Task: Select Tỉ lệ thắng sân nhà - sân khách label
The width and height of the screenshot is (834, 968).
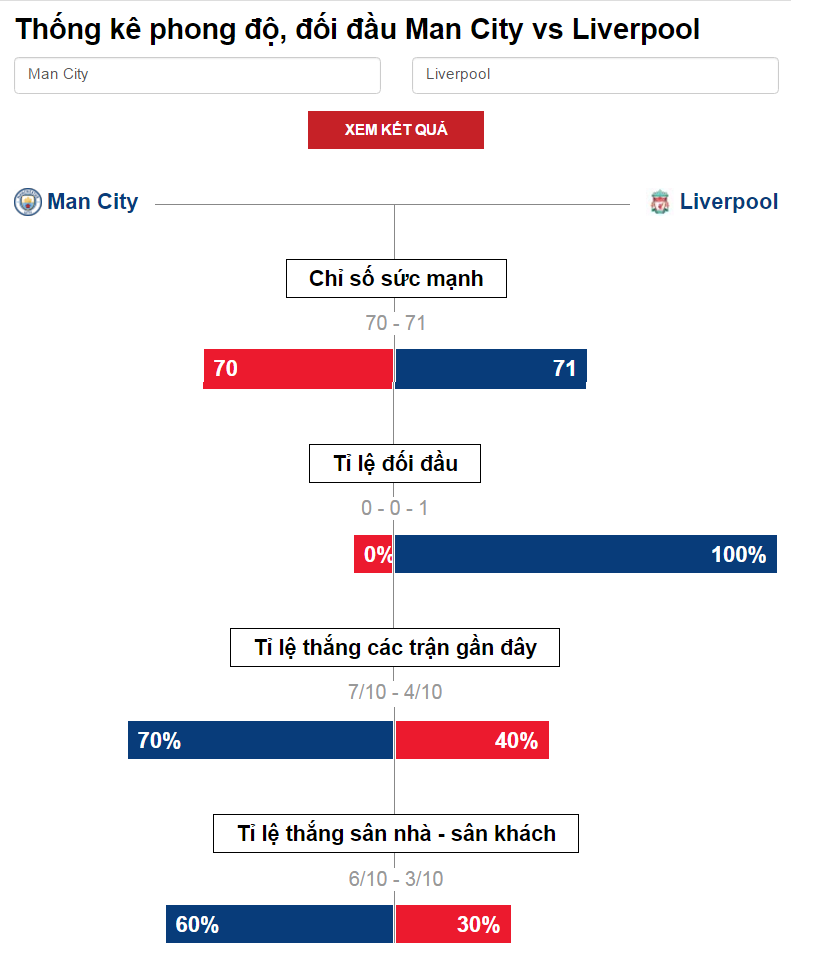Action: (x=396, y=833)
